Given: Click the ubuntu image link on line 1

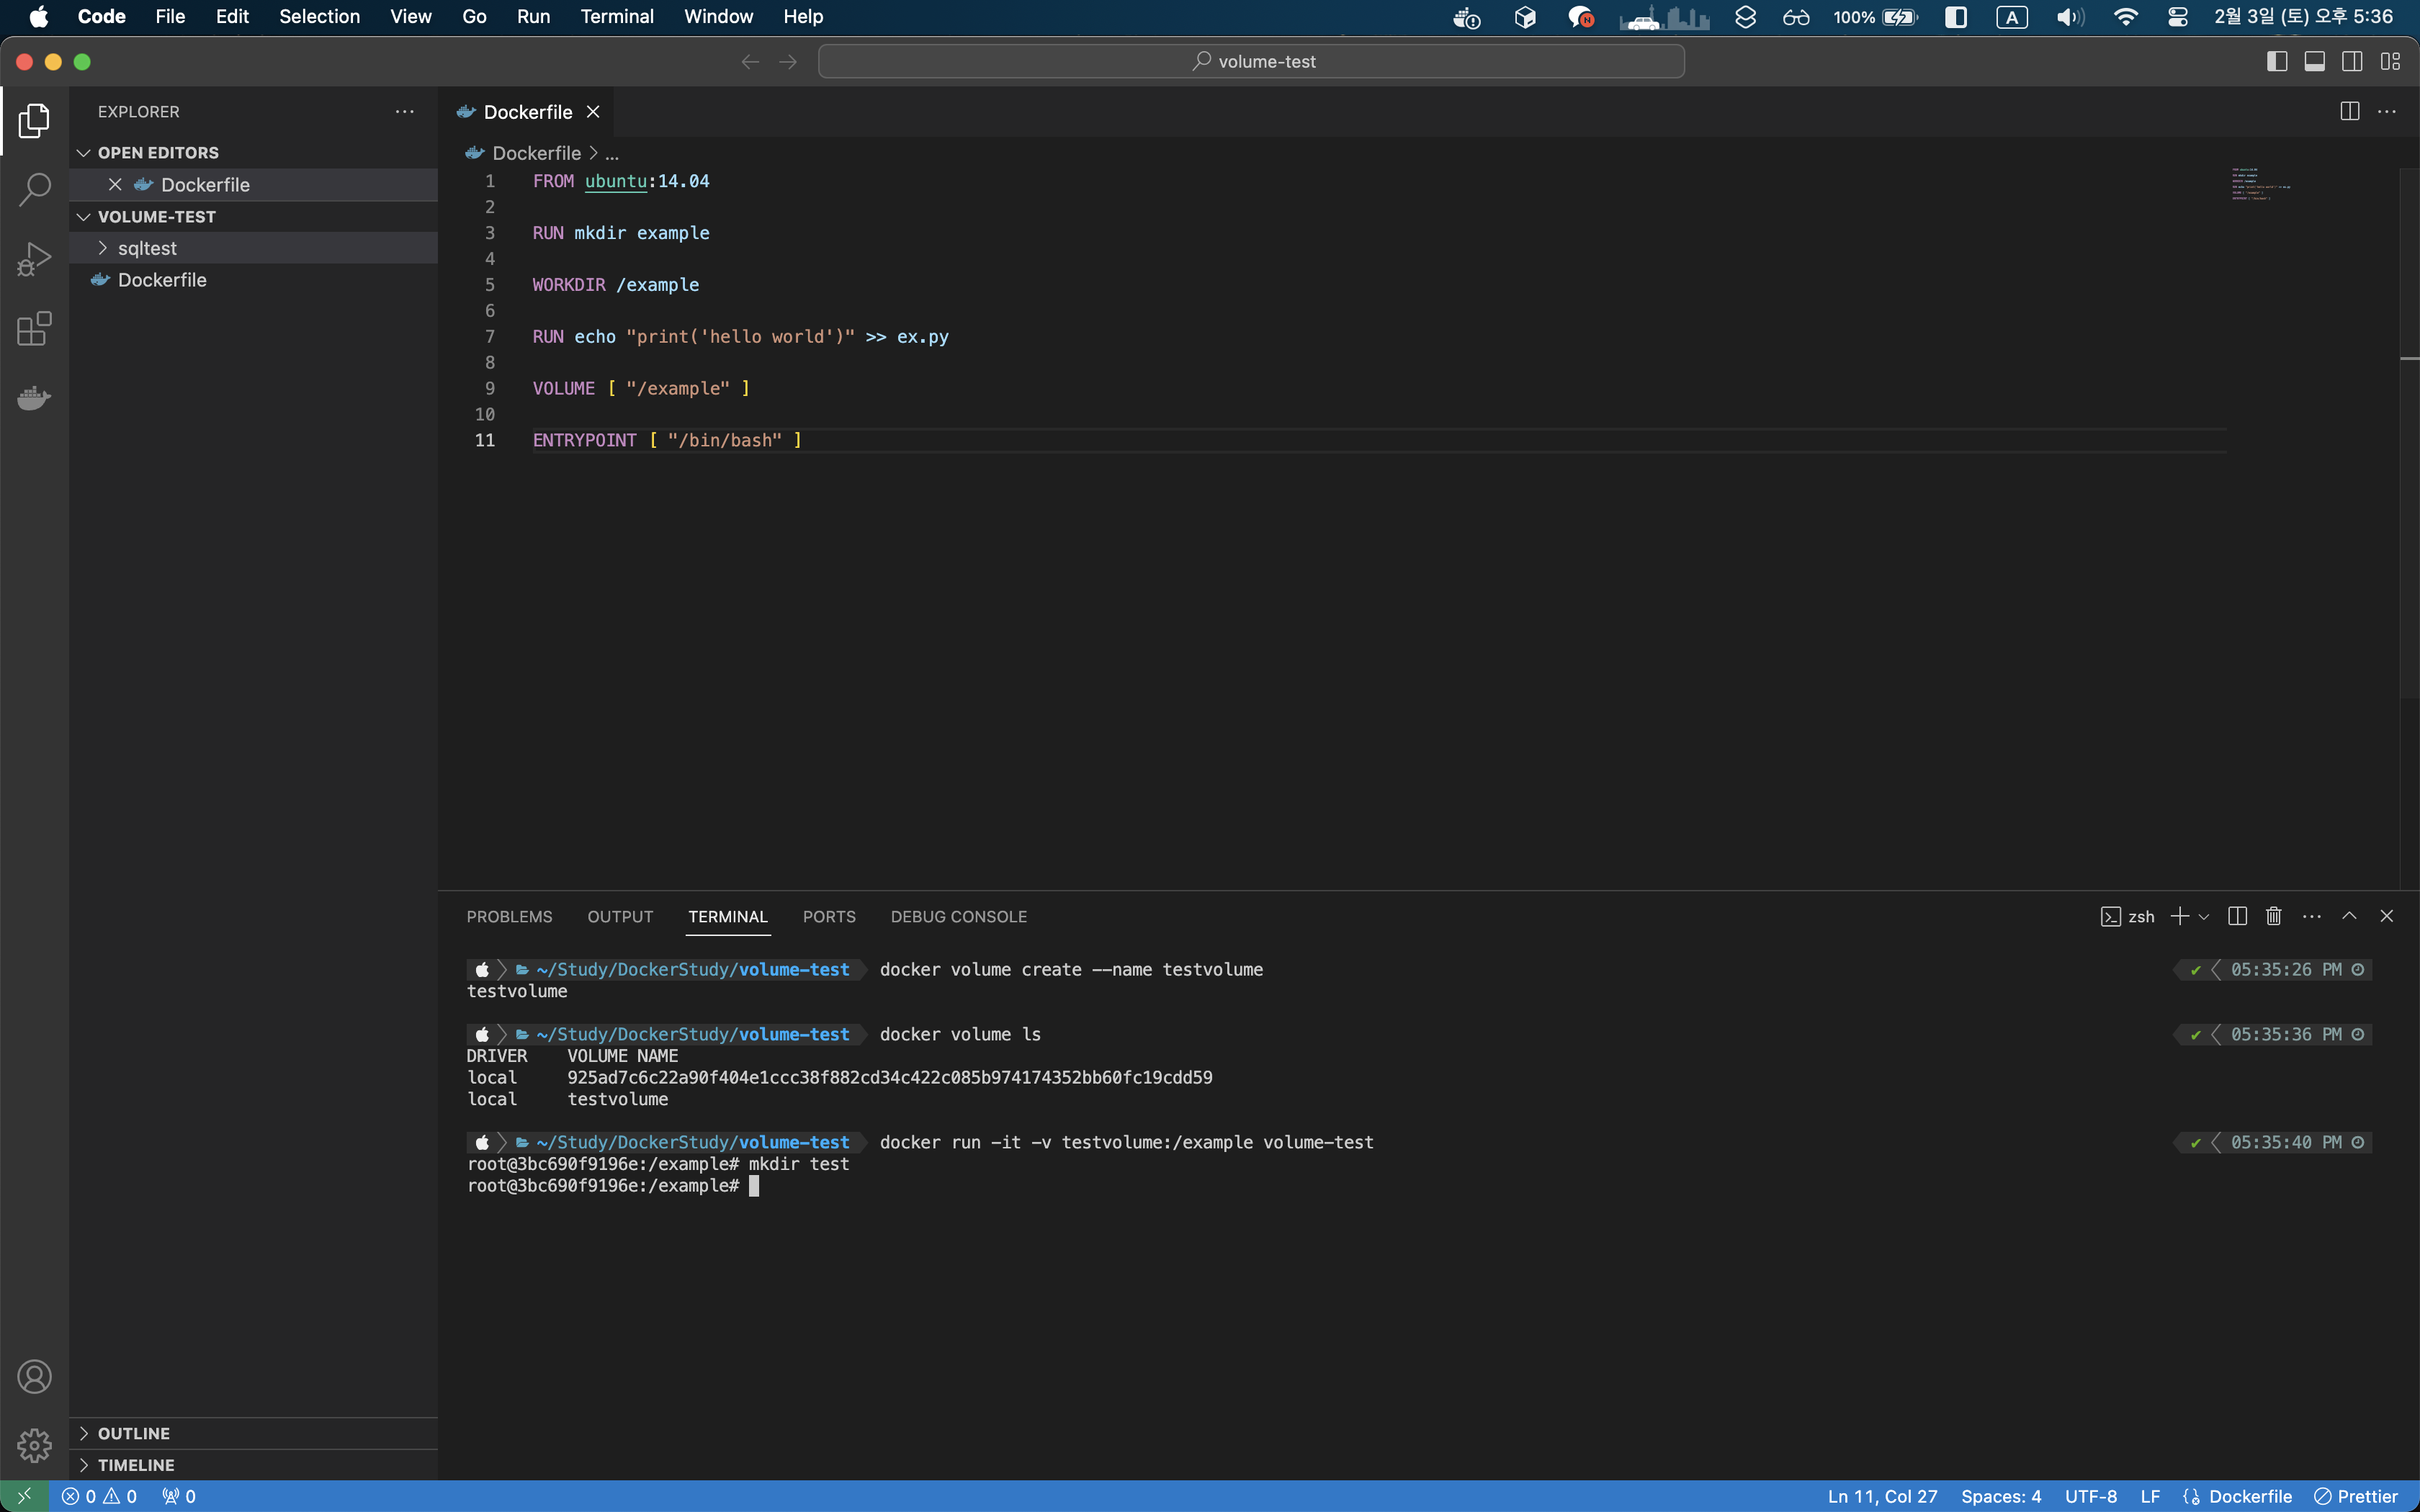Looking at the screenshot, I should [615, 181].
